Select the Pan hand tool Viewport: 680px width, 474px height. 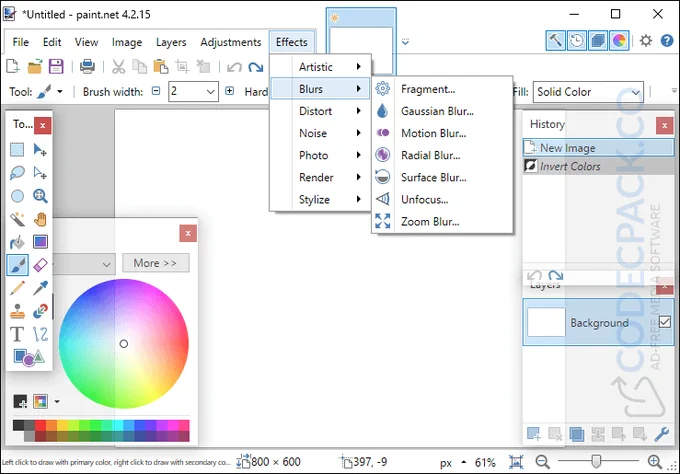click(40, 219)
